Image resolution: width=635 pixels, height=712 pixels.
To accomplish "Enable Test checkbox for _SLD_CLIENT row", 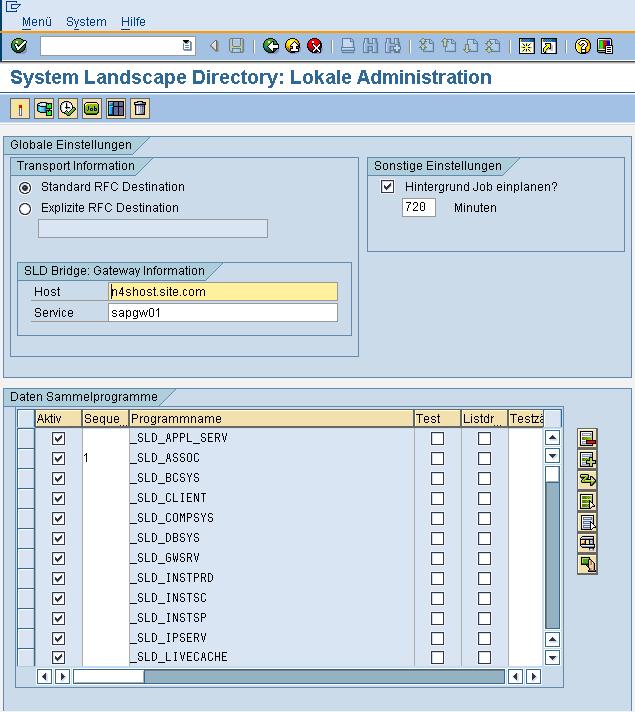I will (x=437, y=498).
